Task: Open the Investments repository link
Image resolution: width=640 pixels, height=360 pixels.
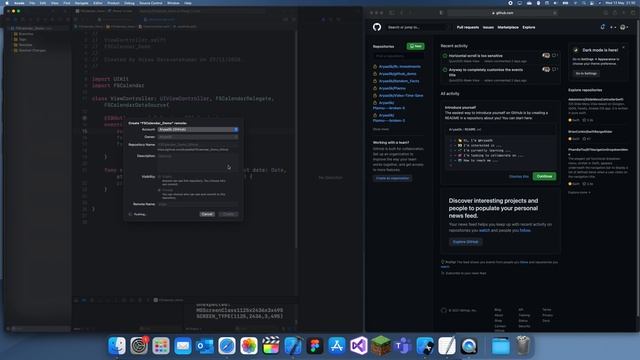Action: [400, 67]
